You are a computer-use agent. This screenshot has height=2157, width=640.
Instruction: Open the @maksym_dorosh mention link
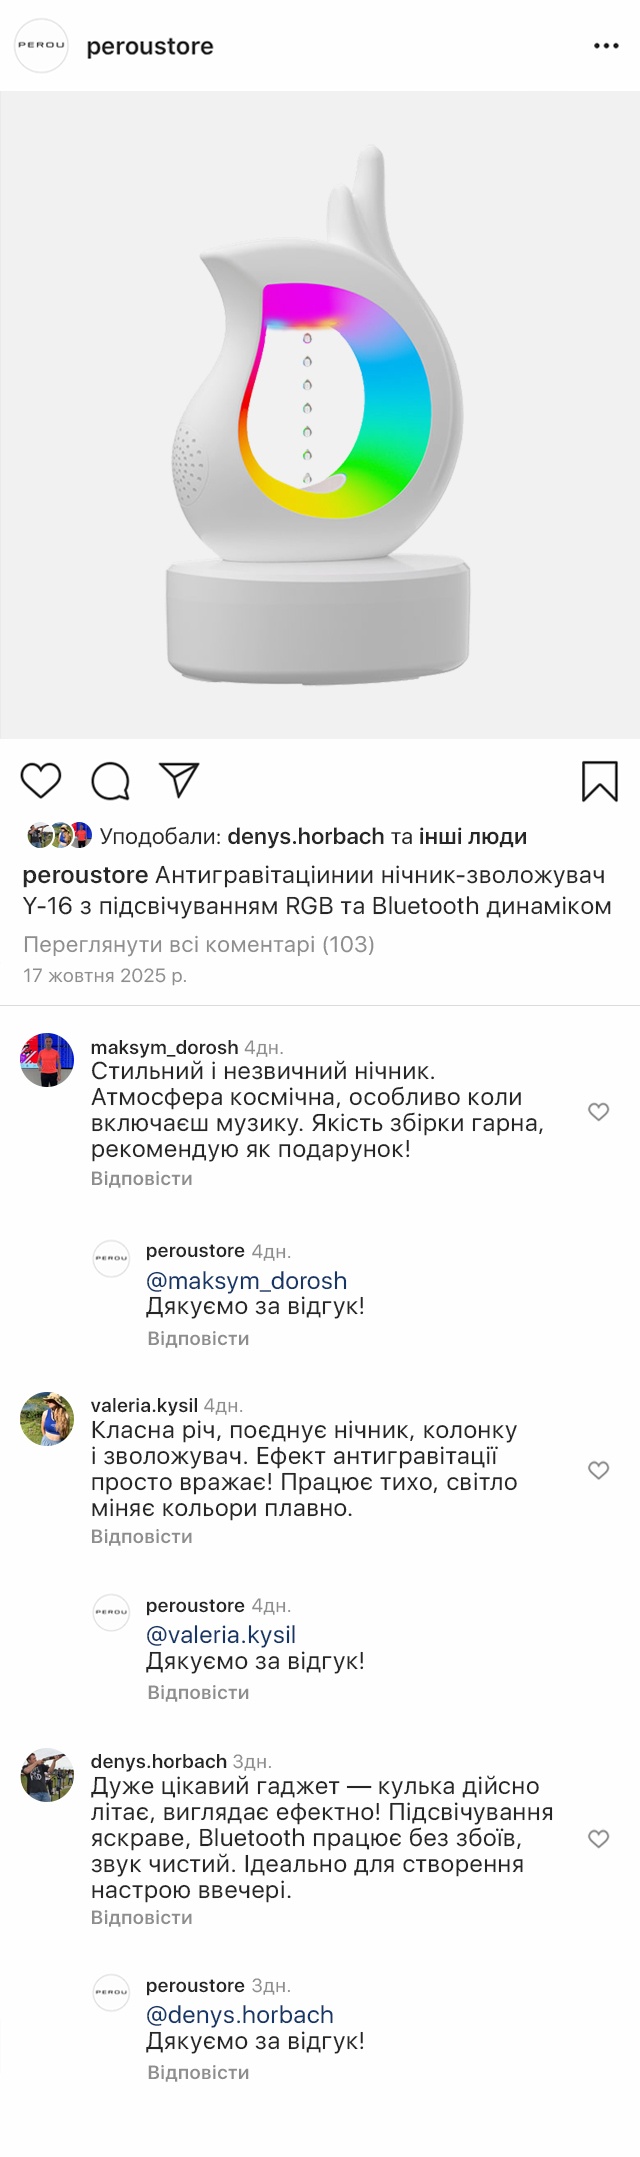246,1280
